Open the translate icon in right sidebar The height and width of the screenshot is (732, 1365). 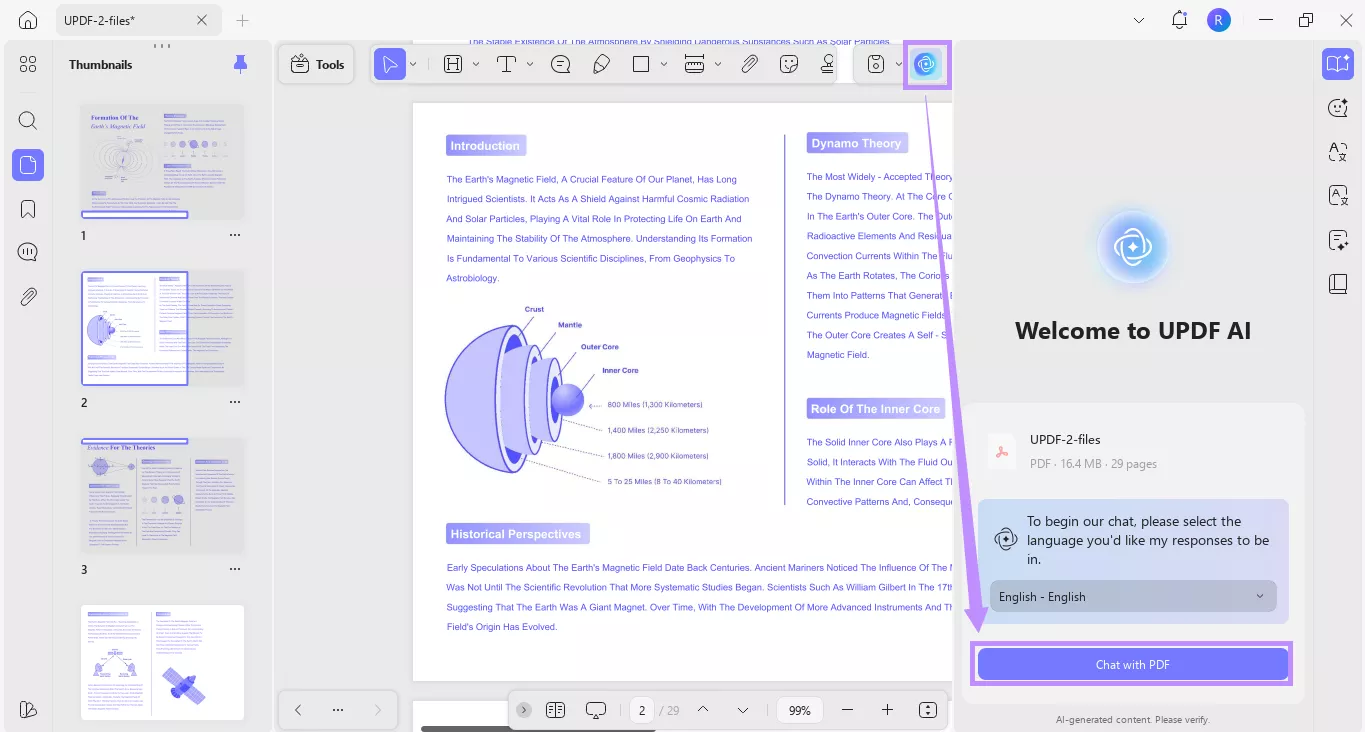[1338, 152]
